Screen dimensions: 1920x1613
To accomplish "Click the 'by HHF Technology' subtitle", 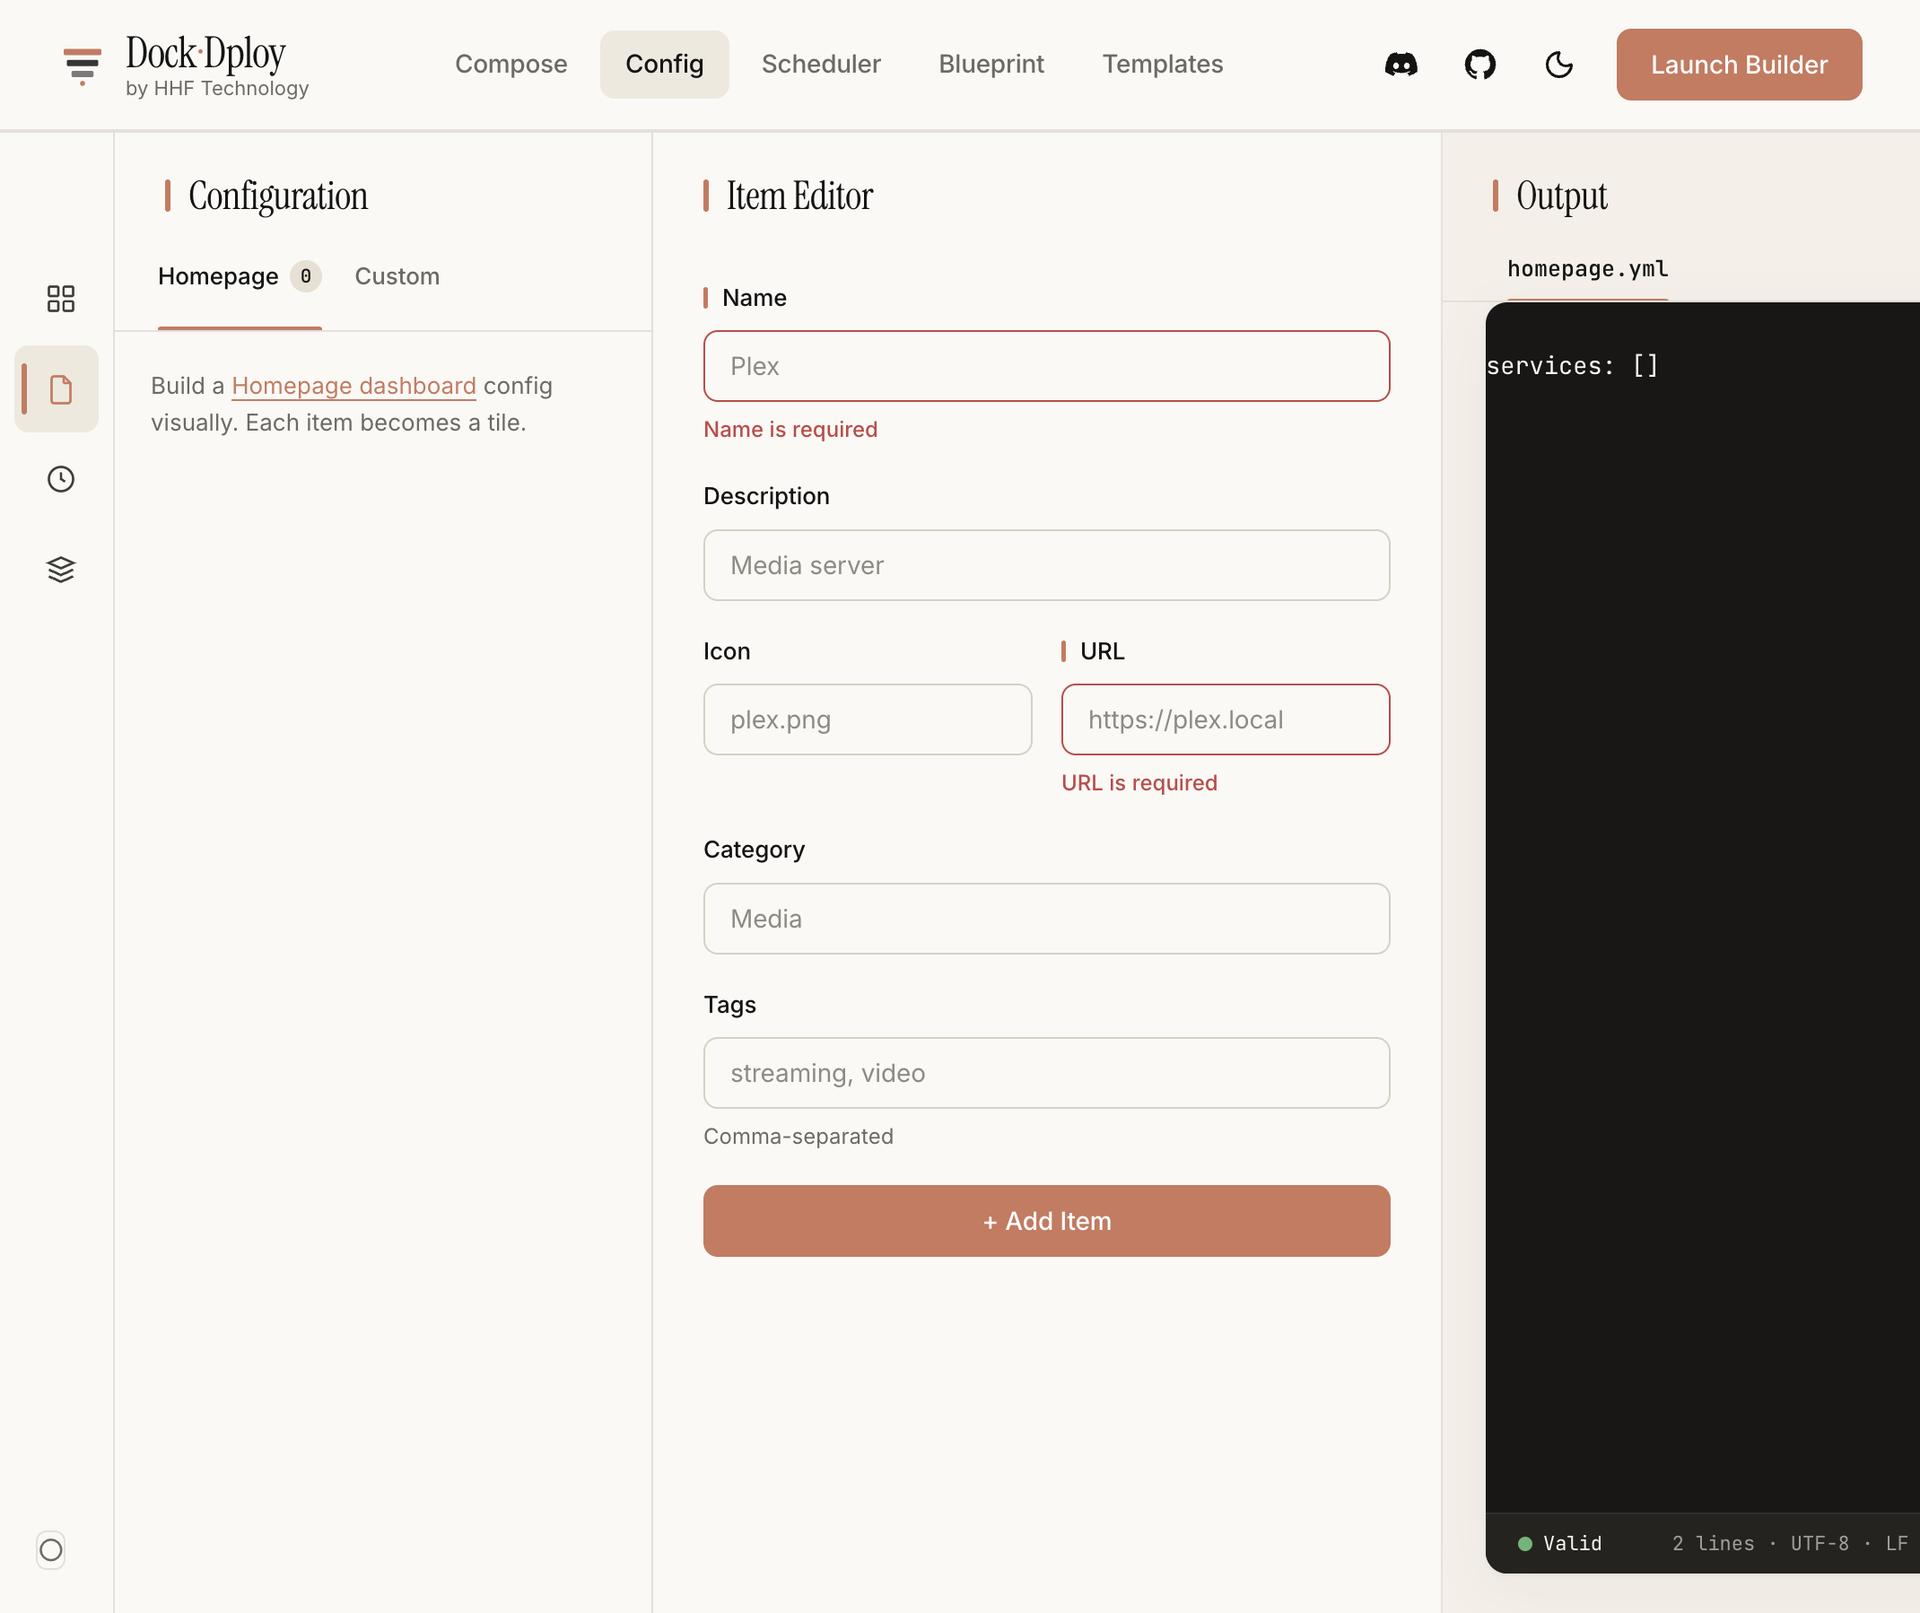I will click(217, 89).
